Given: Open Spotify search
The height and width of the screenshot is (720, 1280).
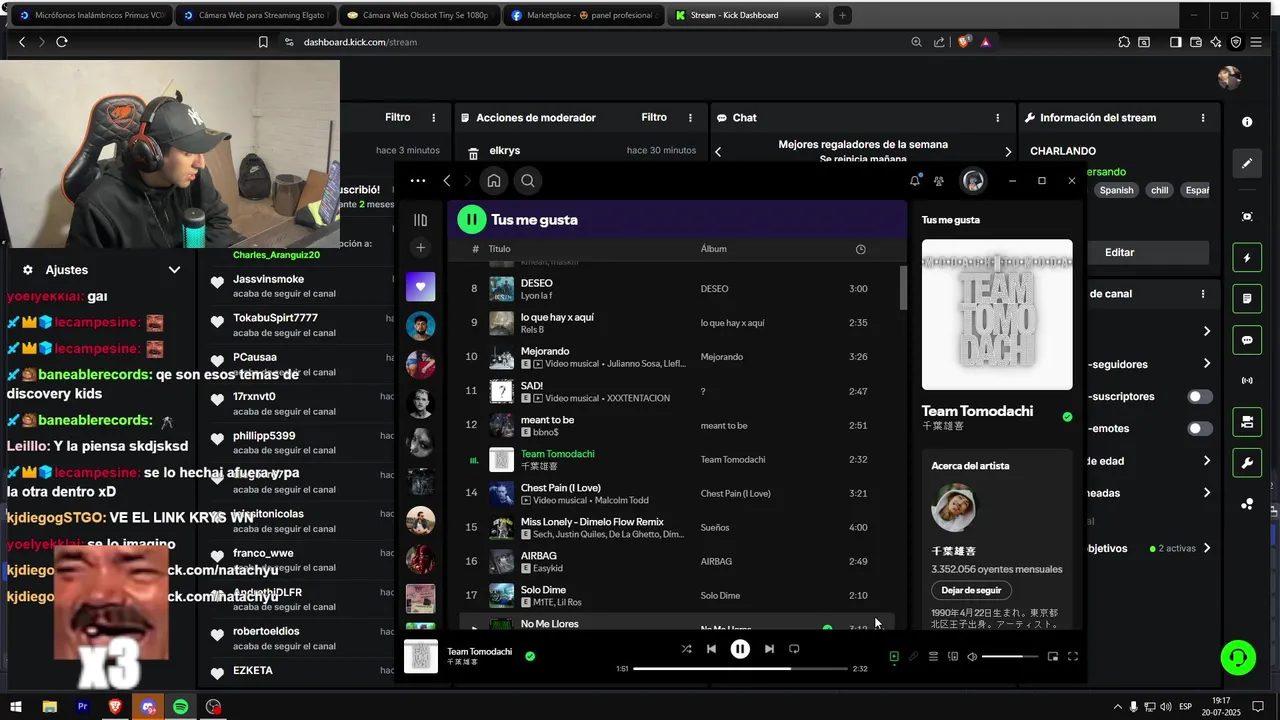Looking at the screenshot, I should [528, 181].
